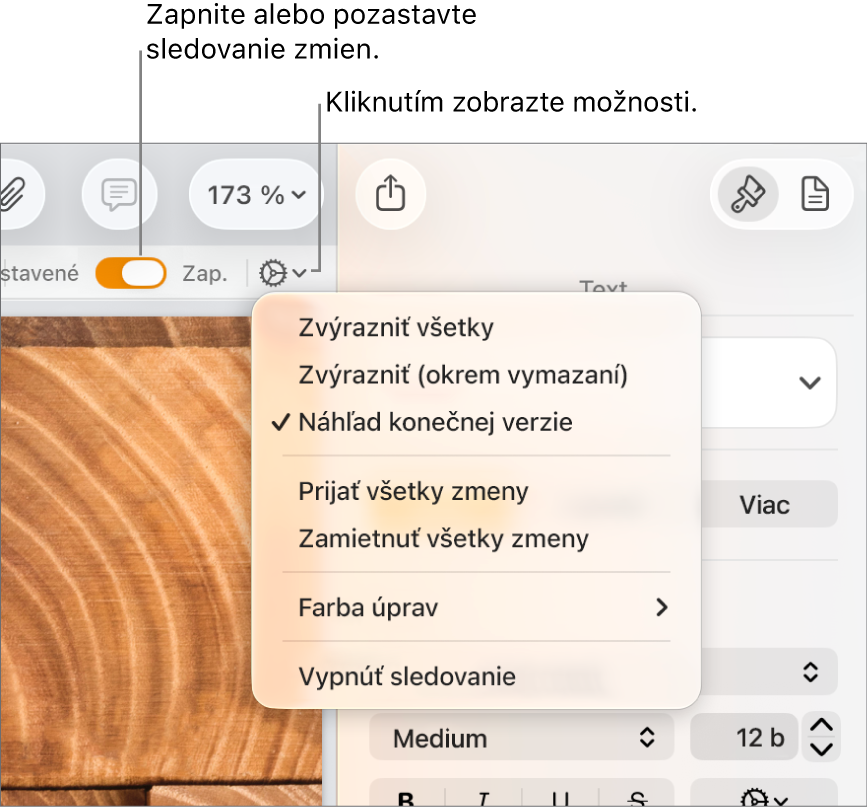Expand the Farba úprav submenu
The height and width of the screenshot is (809, 867).
pyautogui.click(x=476, y=608)
